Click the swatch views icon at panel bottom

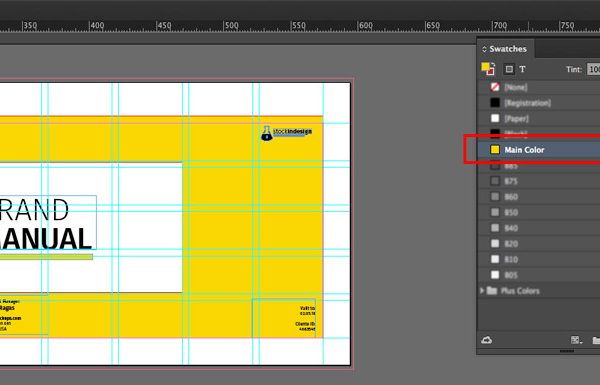point(575,340)
